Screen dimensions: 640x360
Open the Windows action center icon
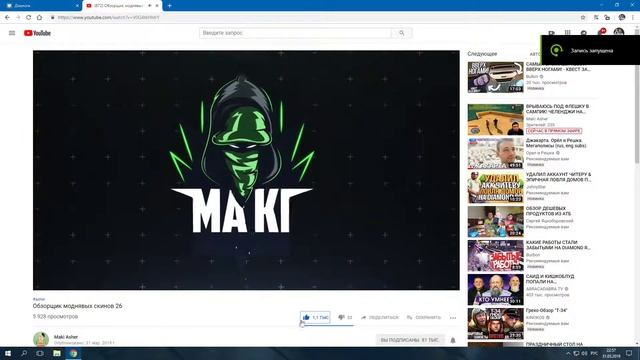[x=629, y=353]
